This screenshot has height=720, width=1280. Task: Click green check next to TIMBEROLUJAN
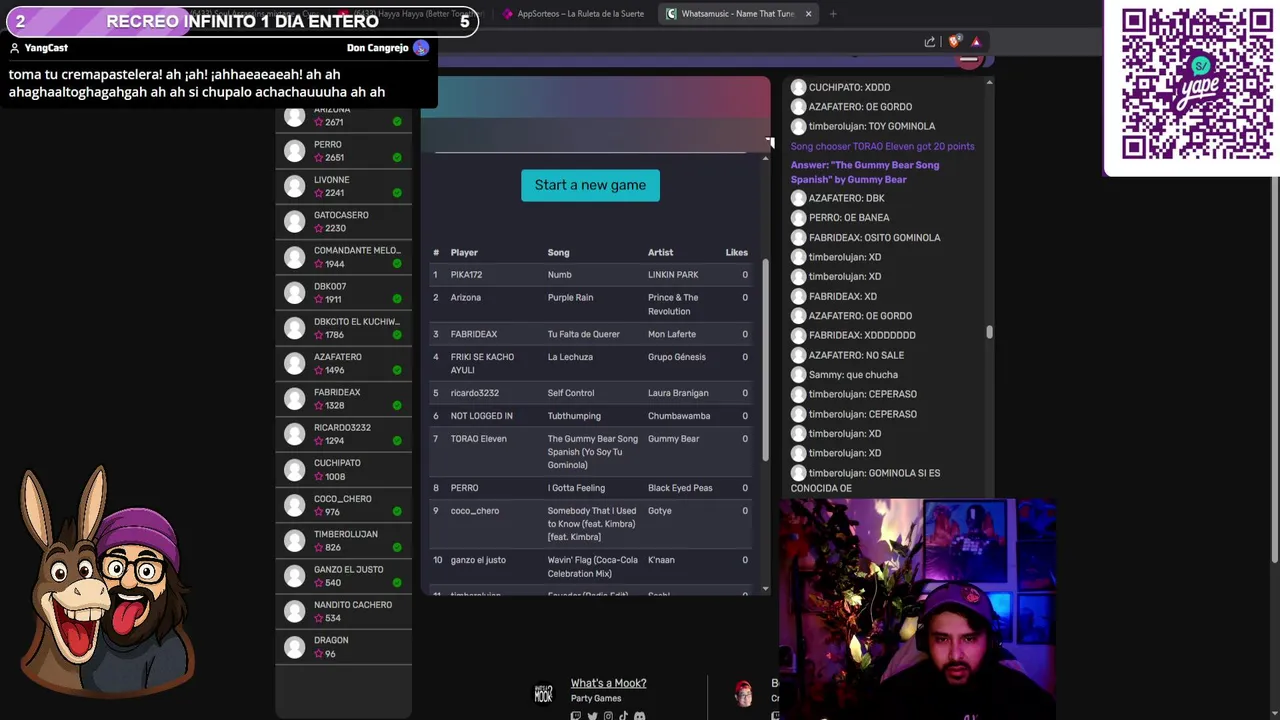tap(397, 547)
